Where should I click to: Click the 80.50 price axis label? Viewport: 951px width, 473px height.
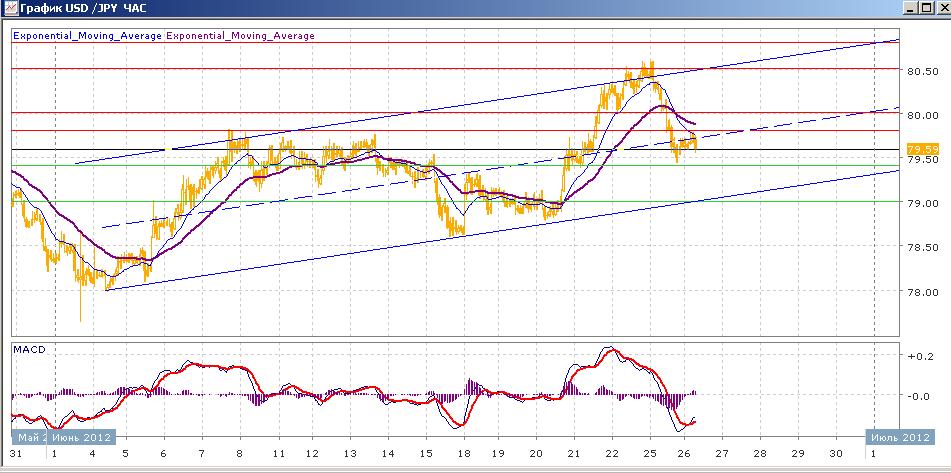pyautogui.click(x=922, y=72)
